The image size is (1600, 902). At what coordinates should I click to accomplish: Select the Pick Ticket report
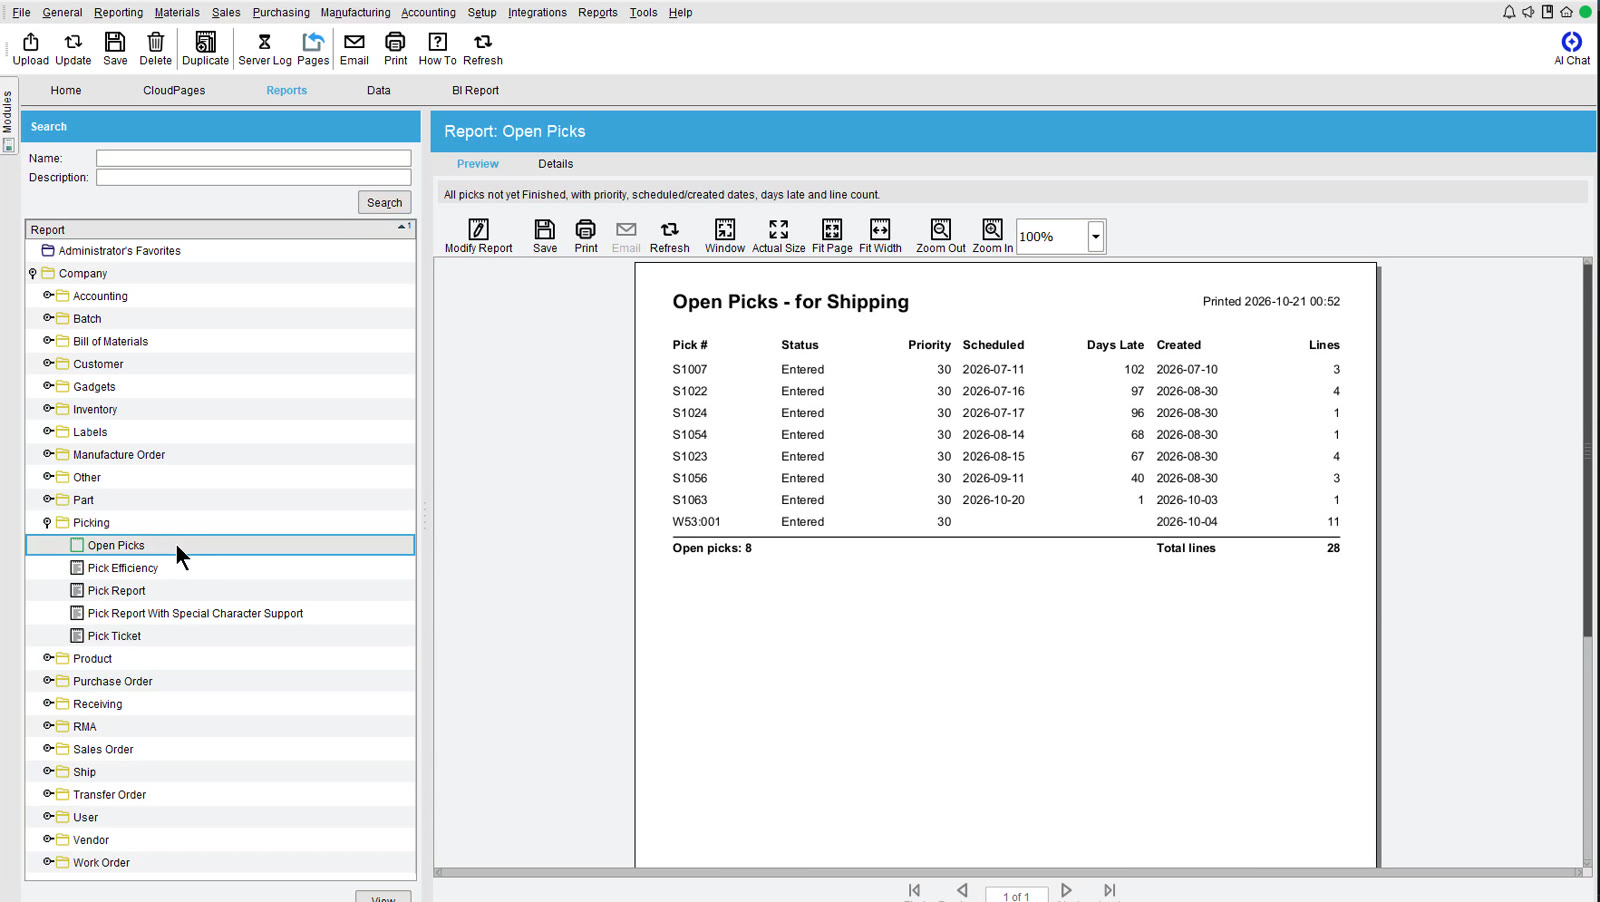(114, 636)
